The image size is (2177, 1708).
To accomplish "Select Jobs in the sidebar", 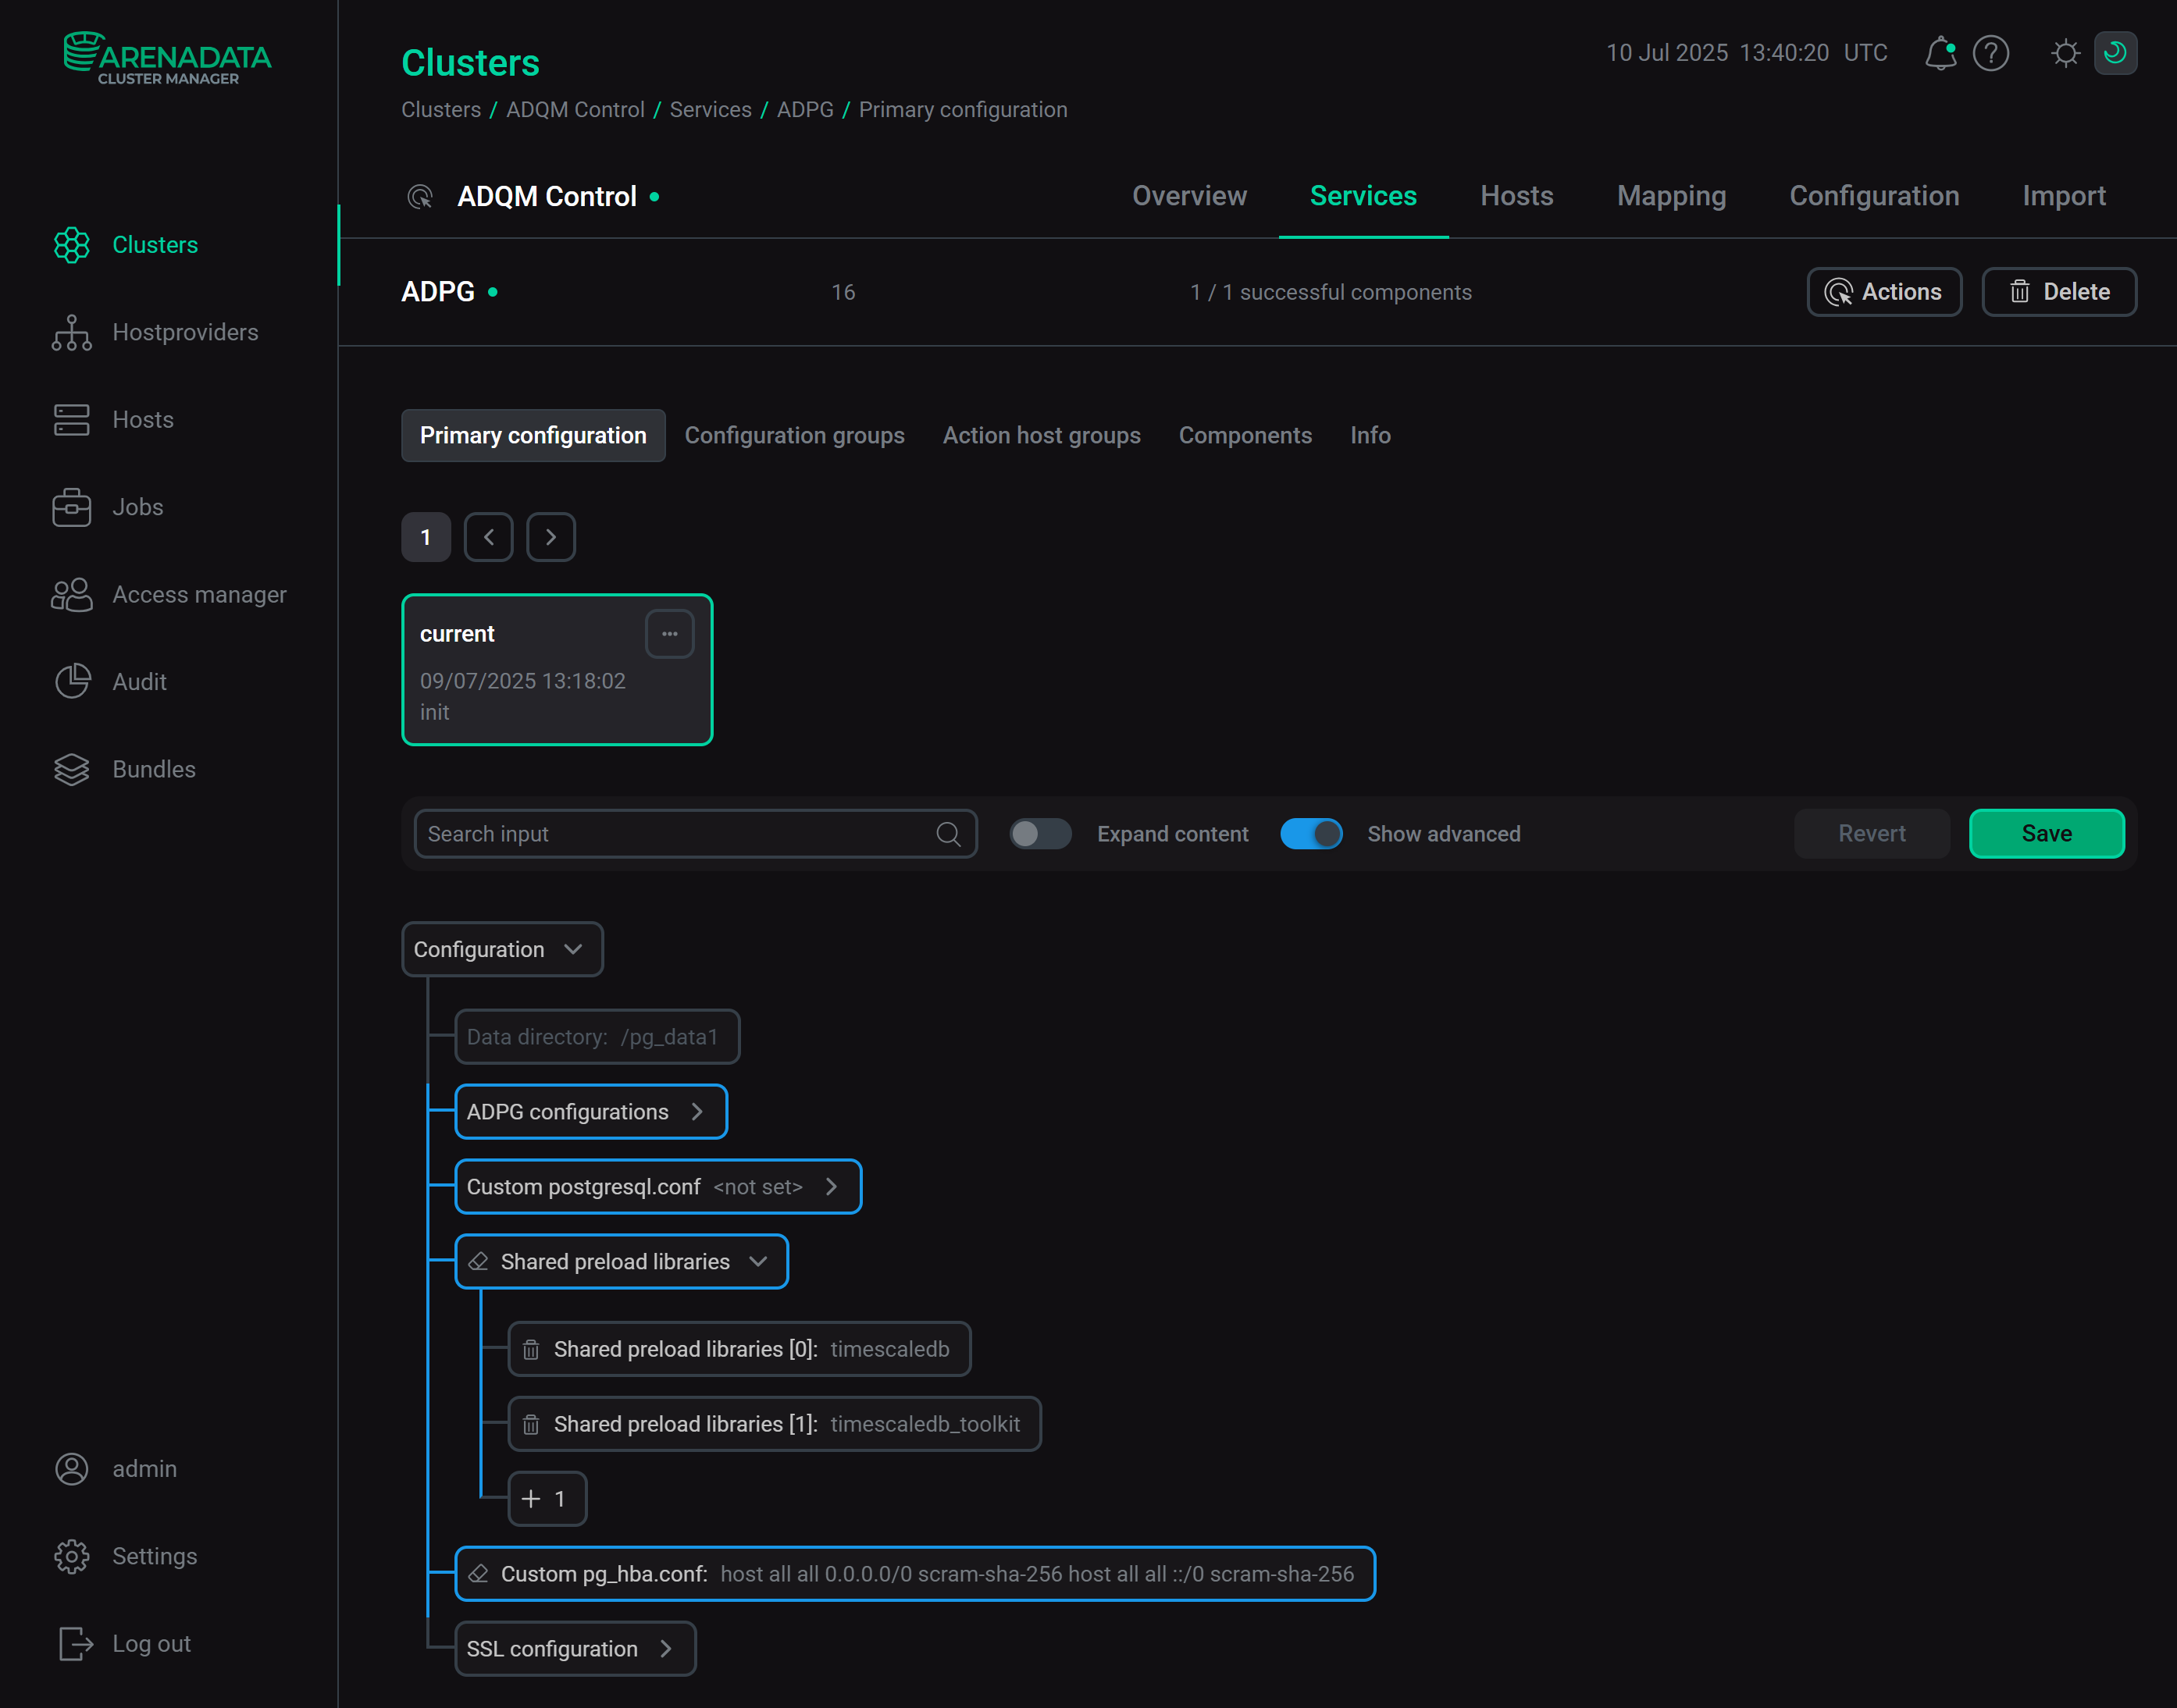I will pyautogui.click(x=137, y=507).
